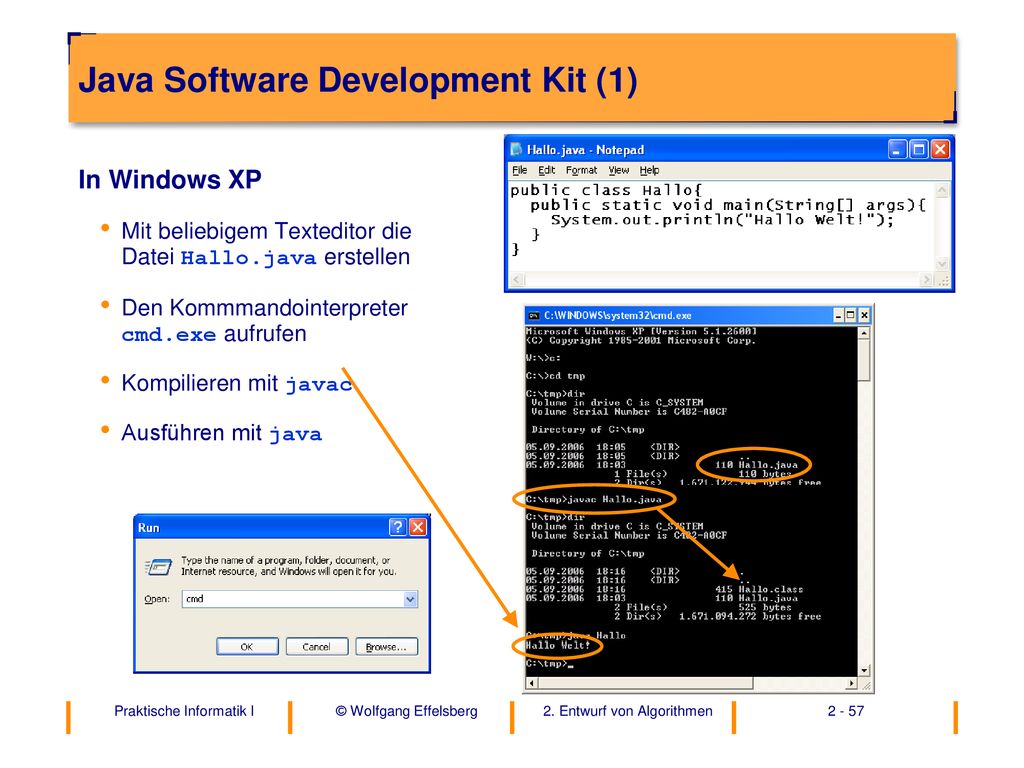Click the 'javac Hallo.java' command line
This screenshot has width=1024, height=768.
point(594,500)
